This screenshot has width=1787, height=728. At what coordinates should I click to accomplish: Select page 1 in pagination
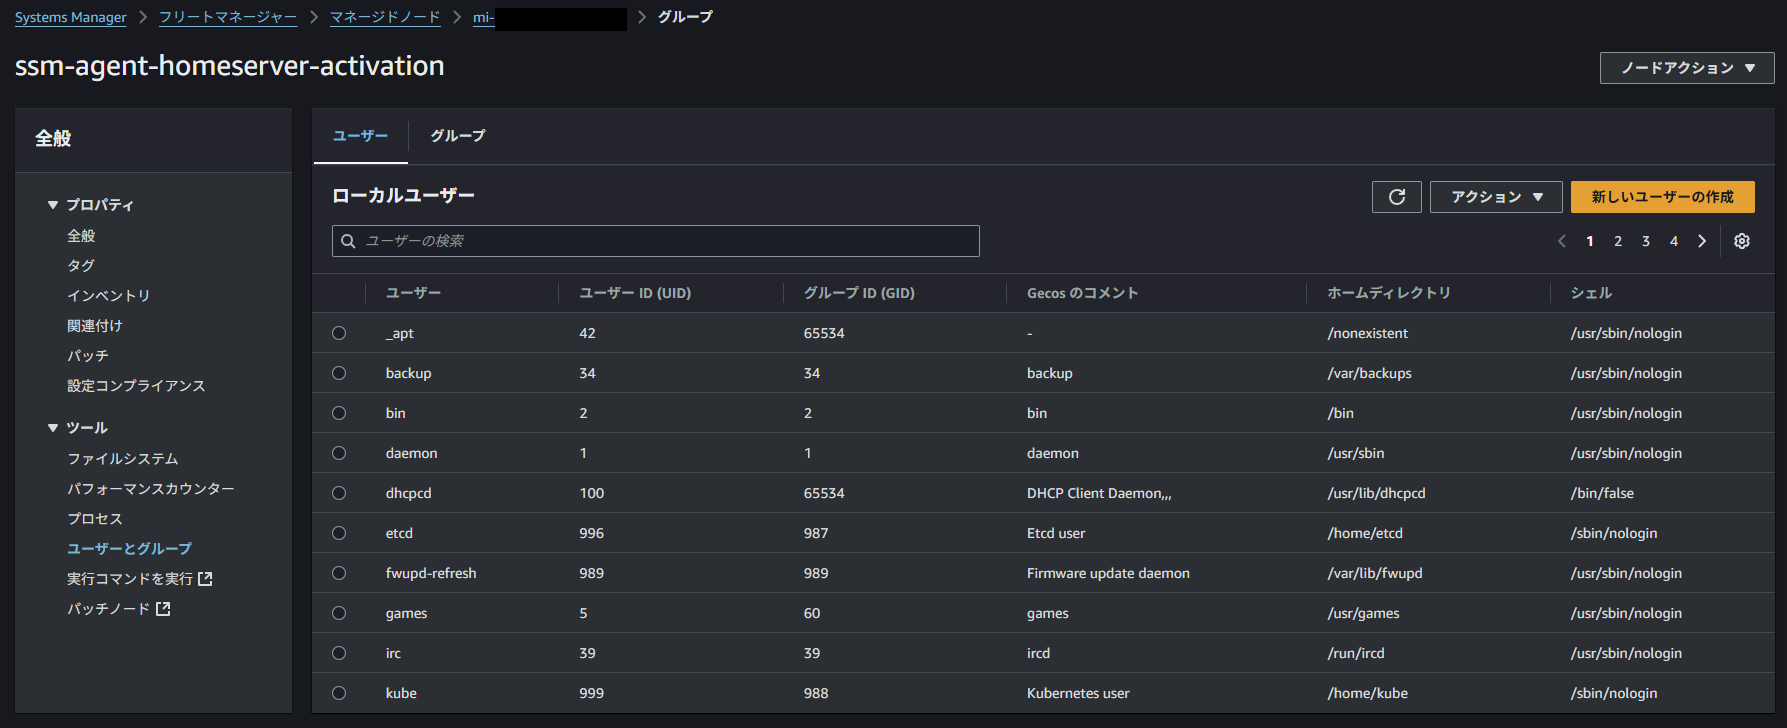tap(1589, 241)
